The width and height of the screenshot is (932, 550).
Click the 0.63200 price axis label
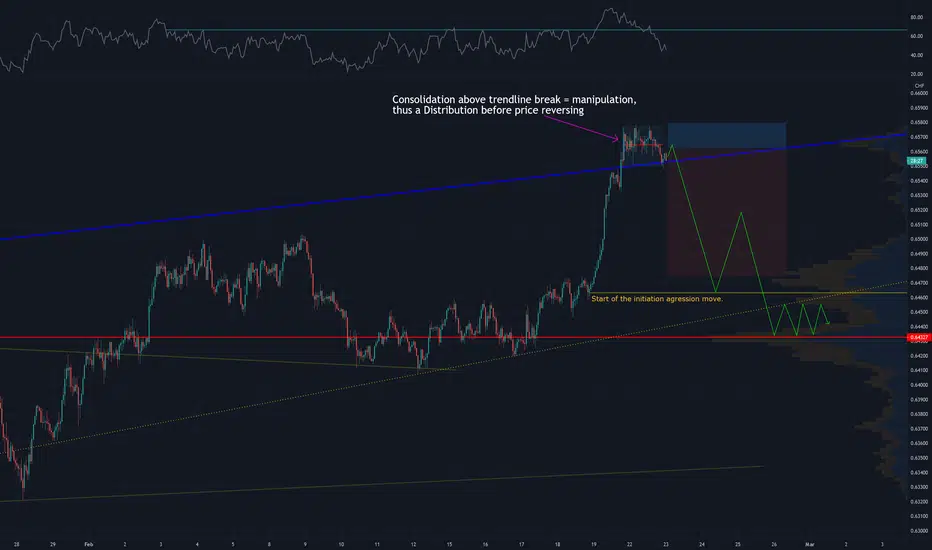[919, 502]
